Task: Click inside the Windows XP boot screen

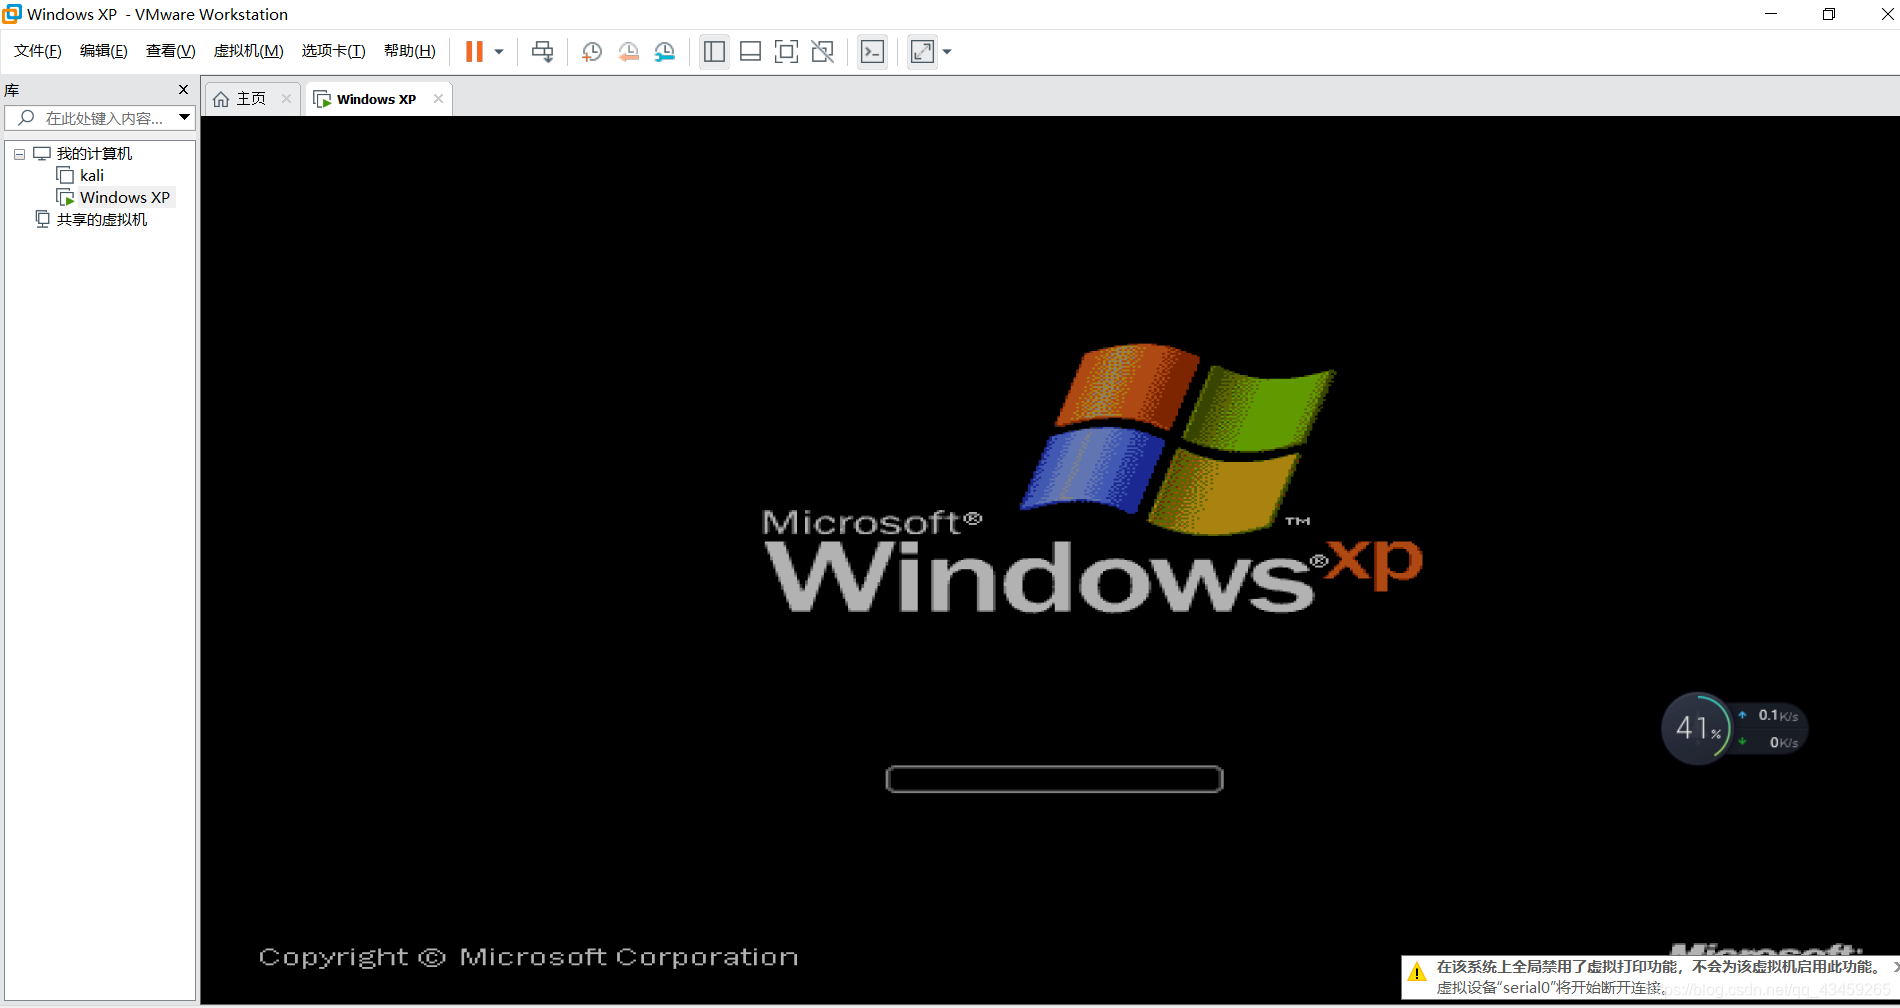Action: click(x=1050, y=560)
